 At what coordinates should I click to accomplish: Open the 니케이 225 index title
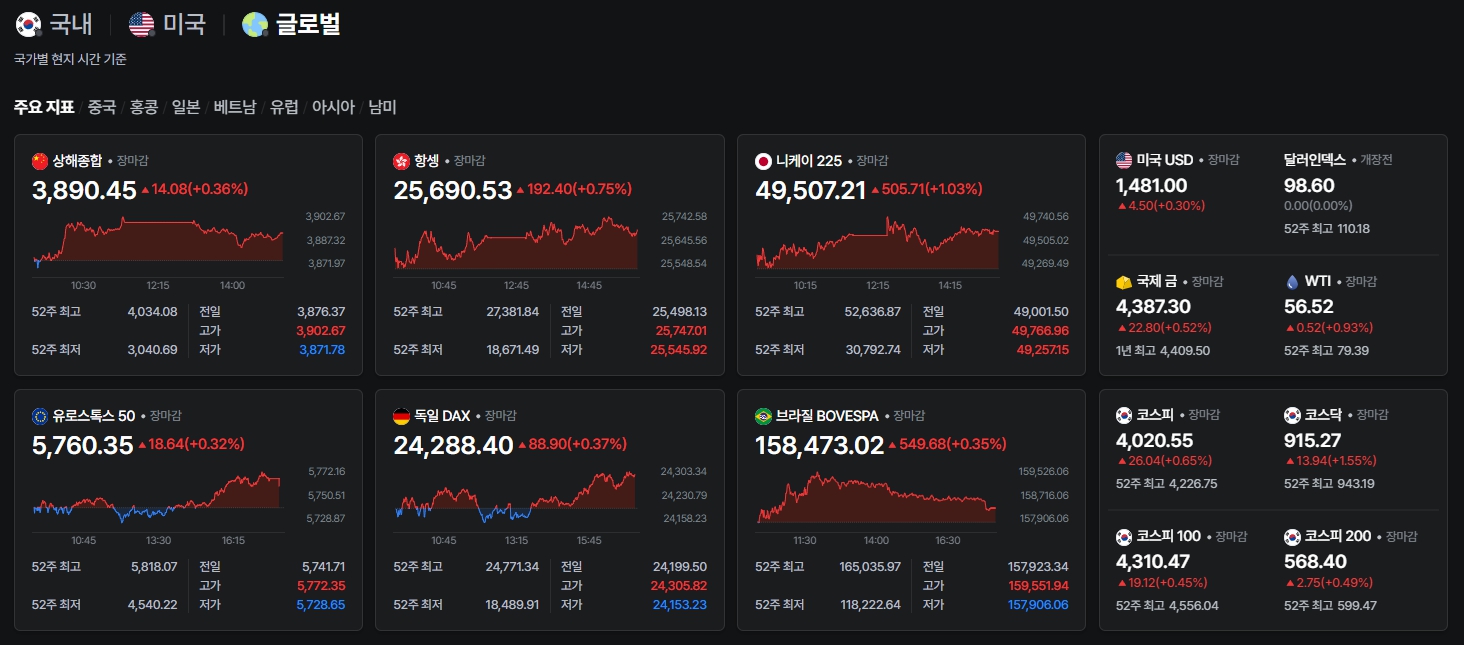tap(809, 161)
